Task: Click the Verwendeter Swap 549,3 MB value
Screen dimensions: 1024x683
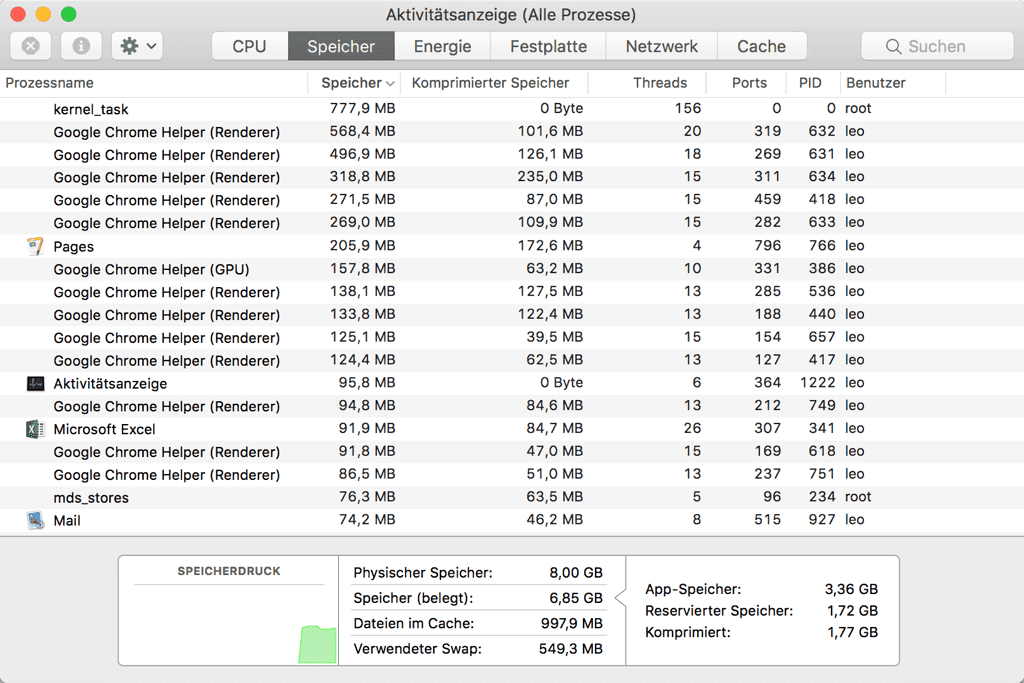Action: coord(570,649)
